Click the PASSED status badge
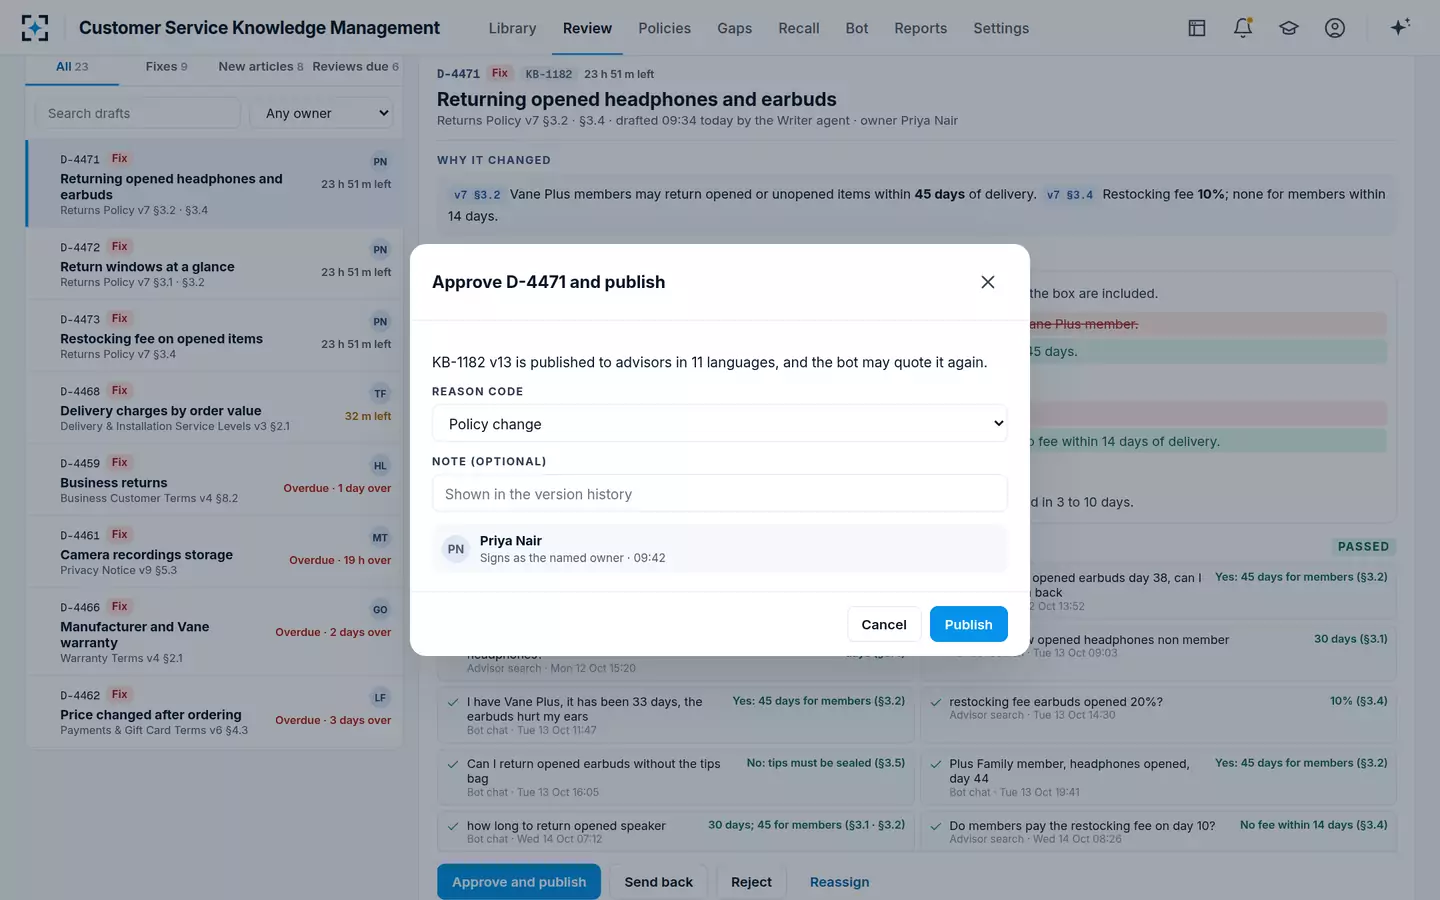The image size is (1440, 900). click(x=1363, y=547)
